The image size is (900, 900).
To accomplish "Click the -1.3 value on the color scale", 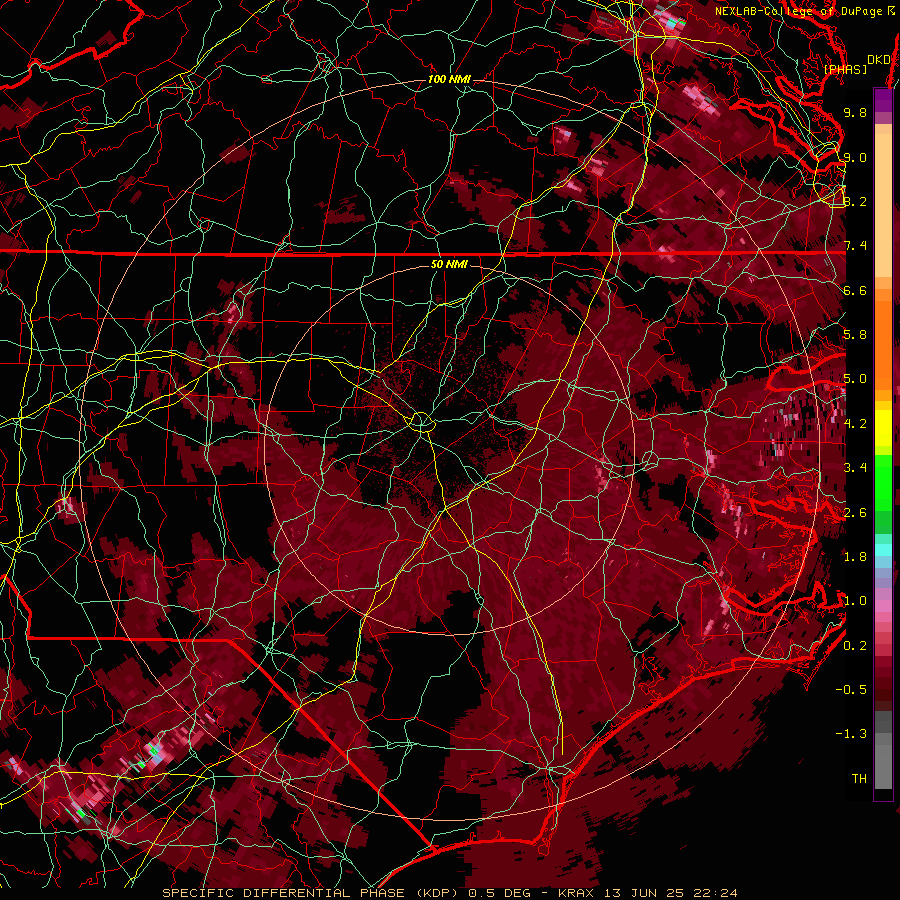I will point(851,734).
